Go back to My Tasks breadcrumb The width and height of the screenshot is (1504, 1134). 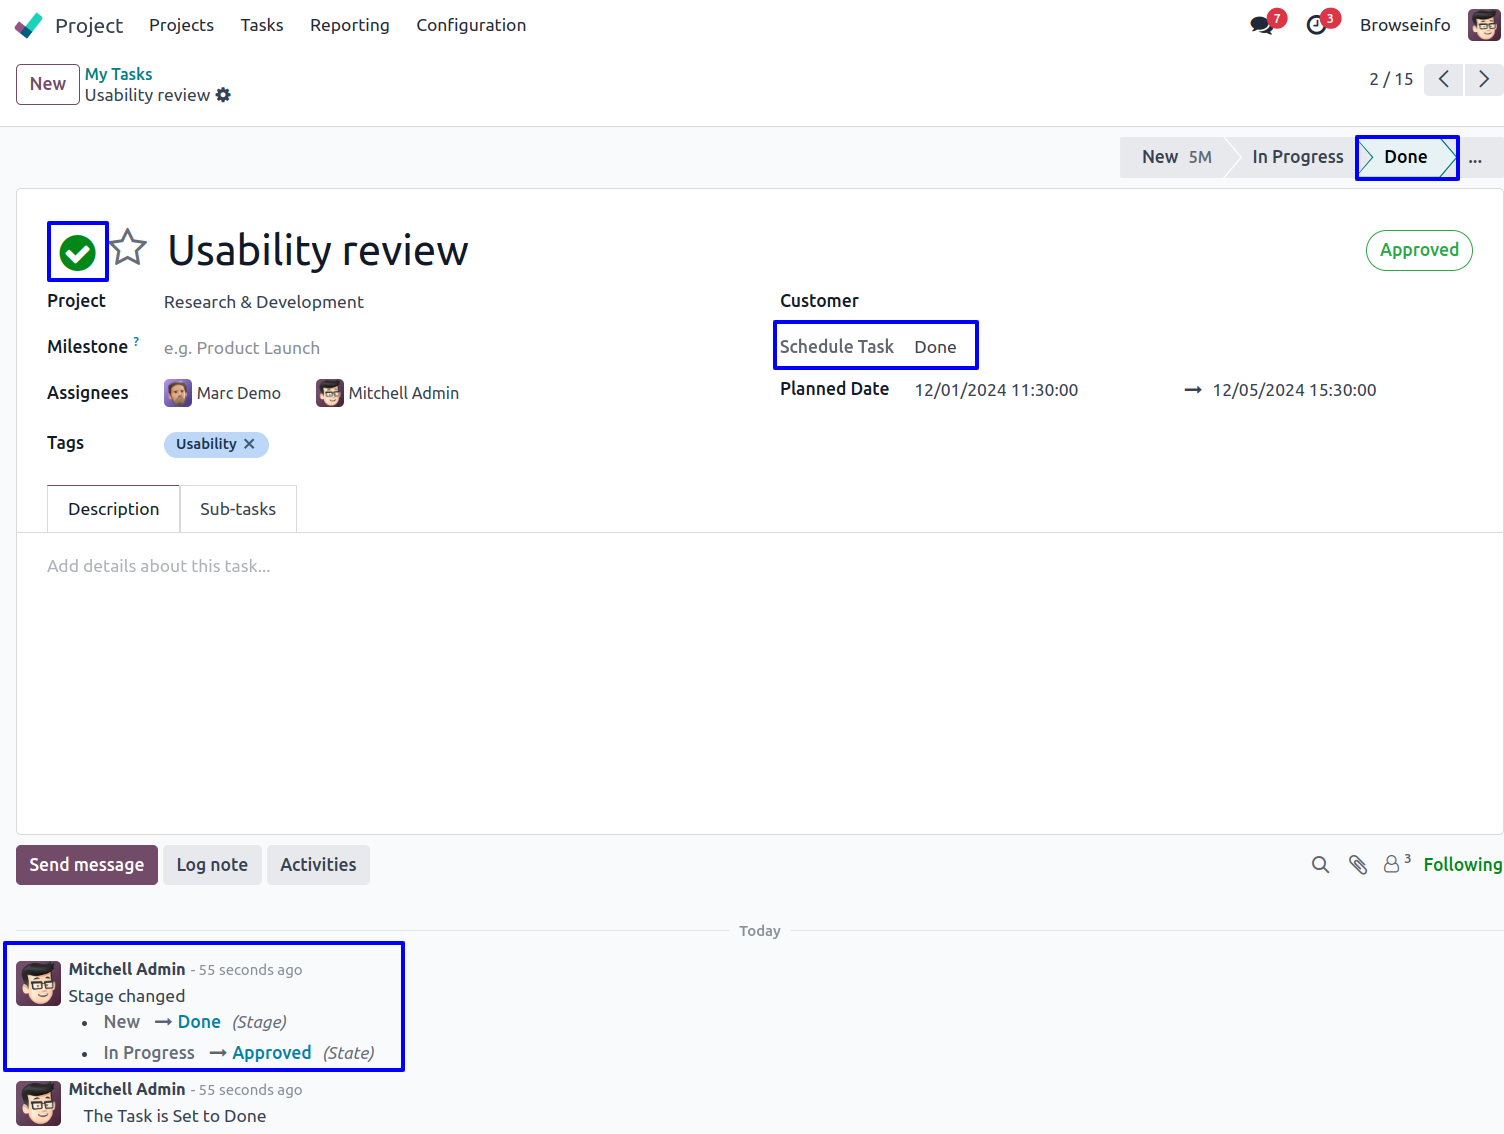[x=118, y=74]
